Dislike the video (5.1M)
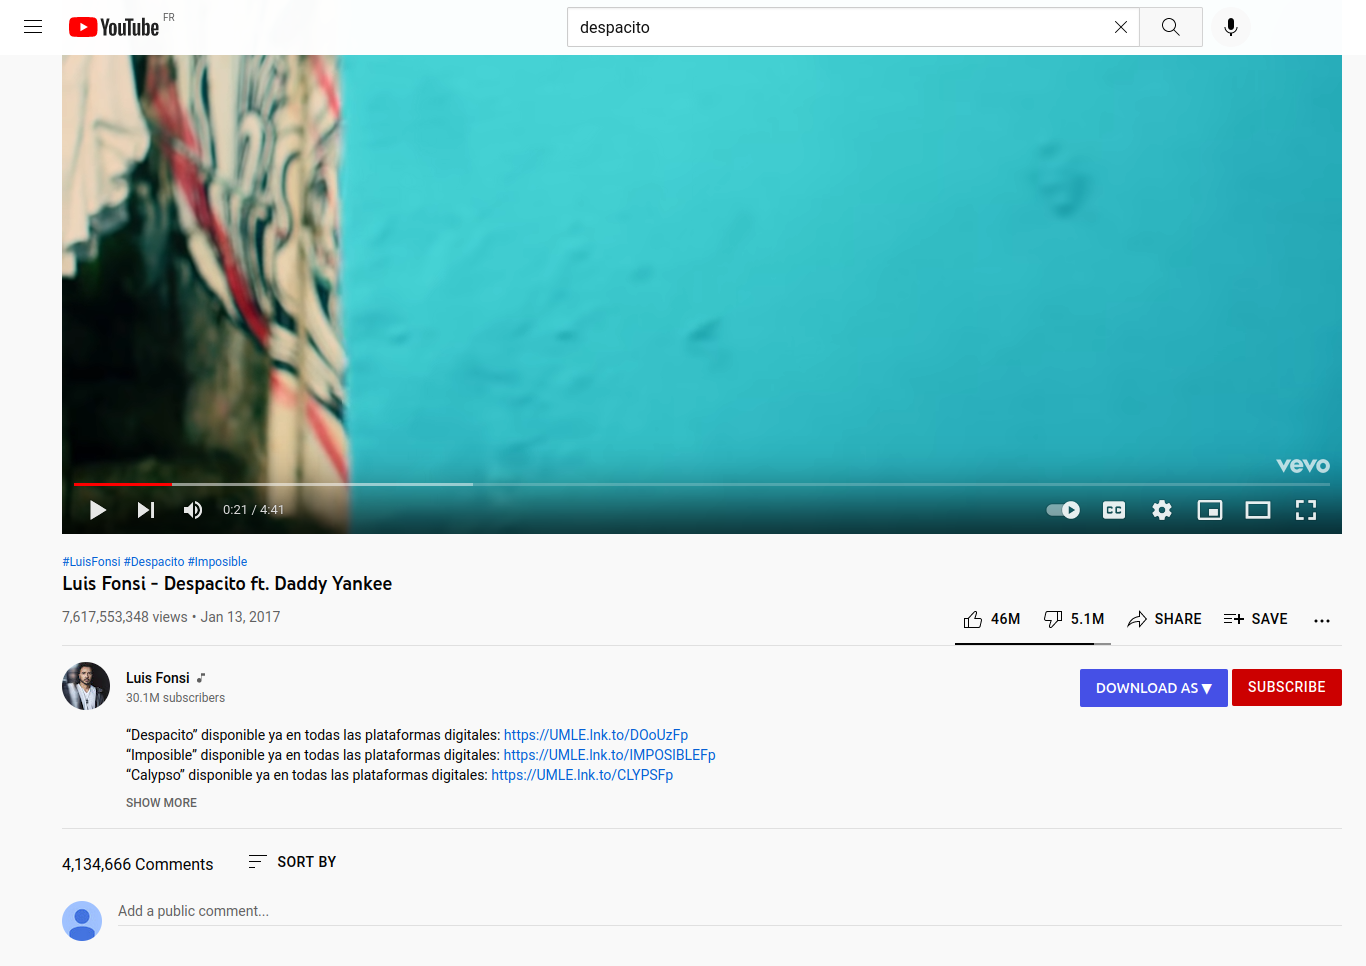1366x966 pixels. point(1074,619)
